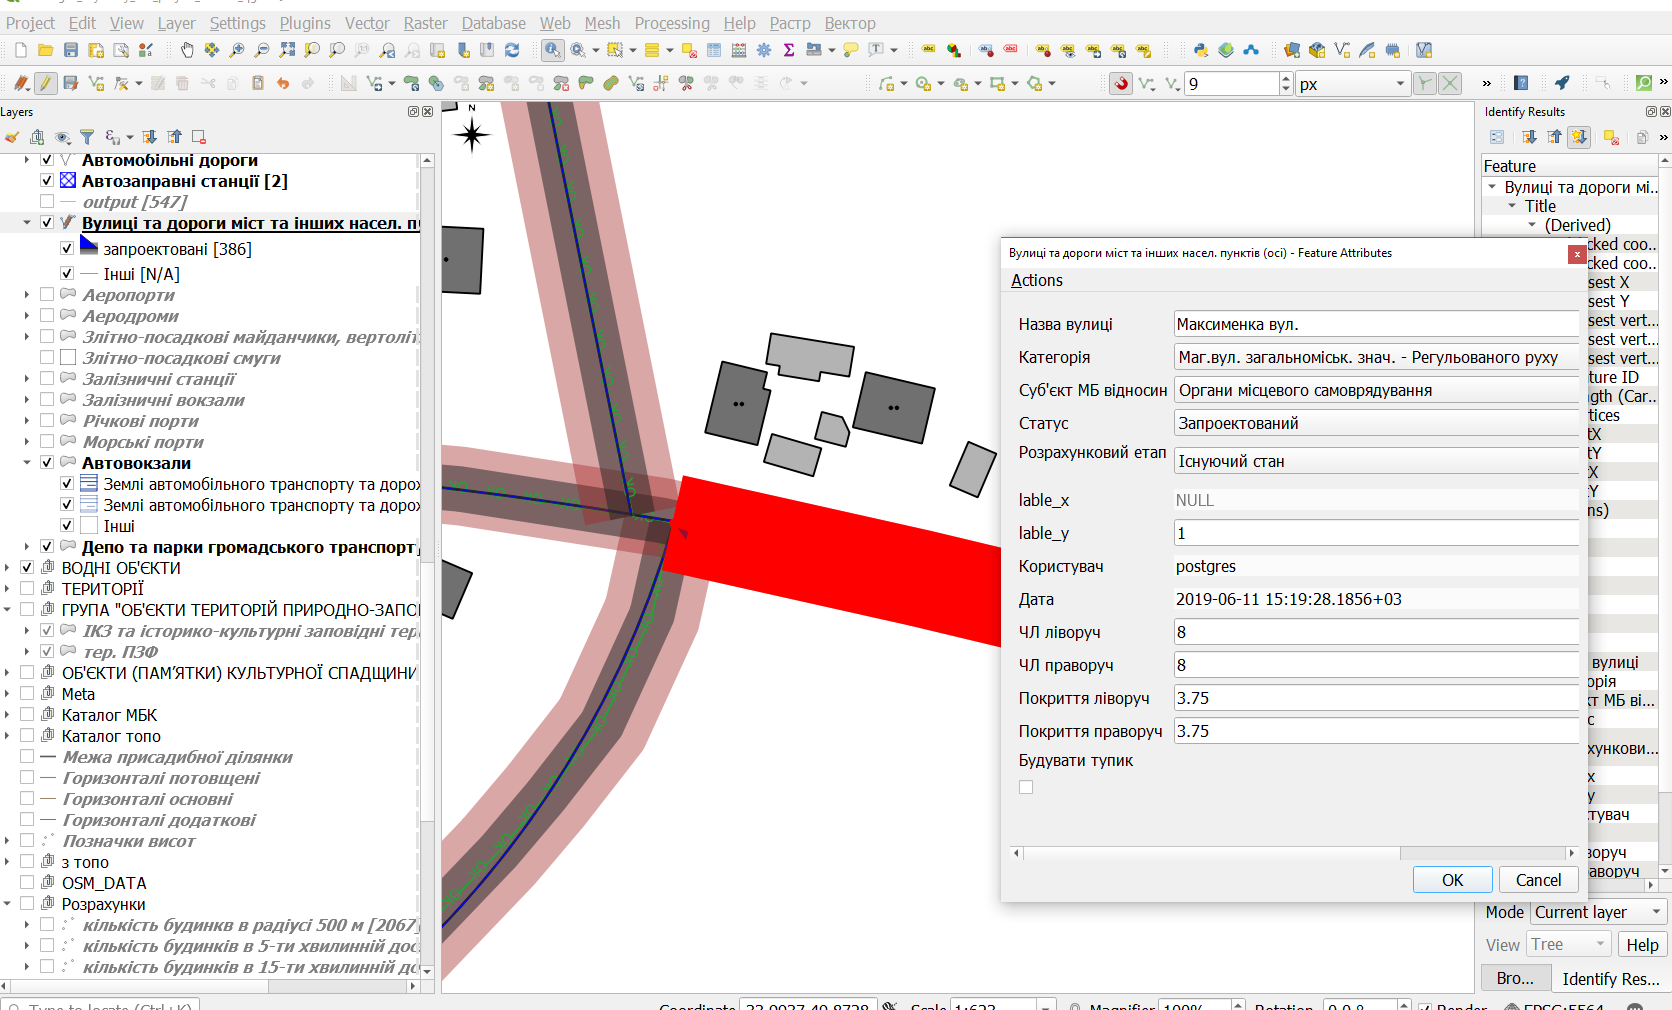
Task: Check the Будувати тупик checkbox
Action: coord(1026,787)
